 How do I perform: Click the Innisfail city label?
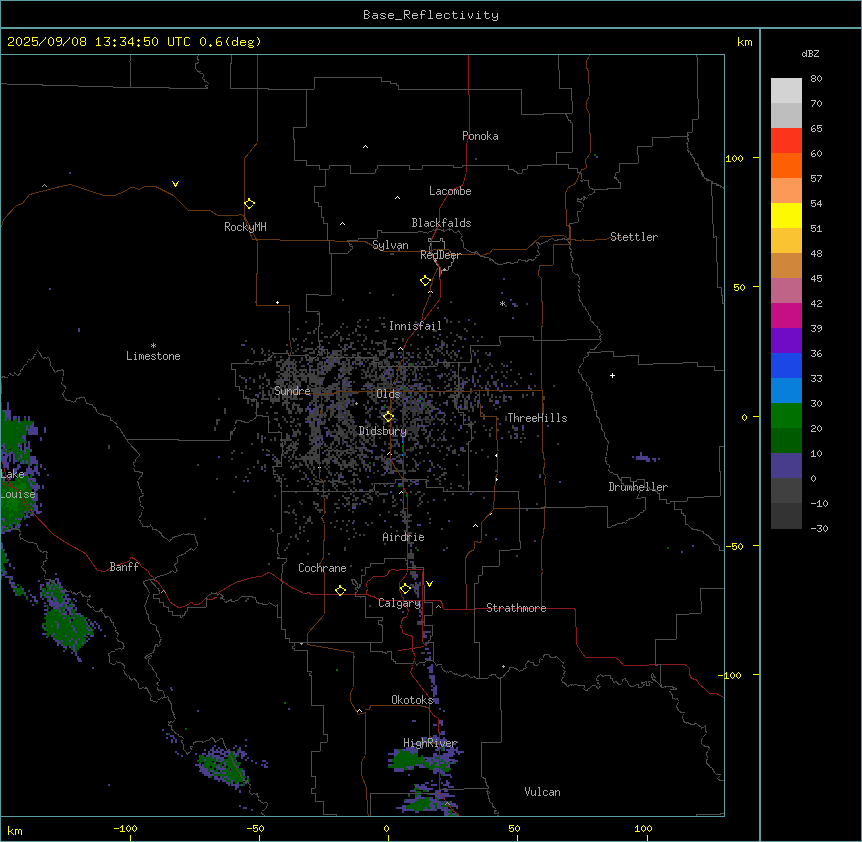(x=415, y=326)
